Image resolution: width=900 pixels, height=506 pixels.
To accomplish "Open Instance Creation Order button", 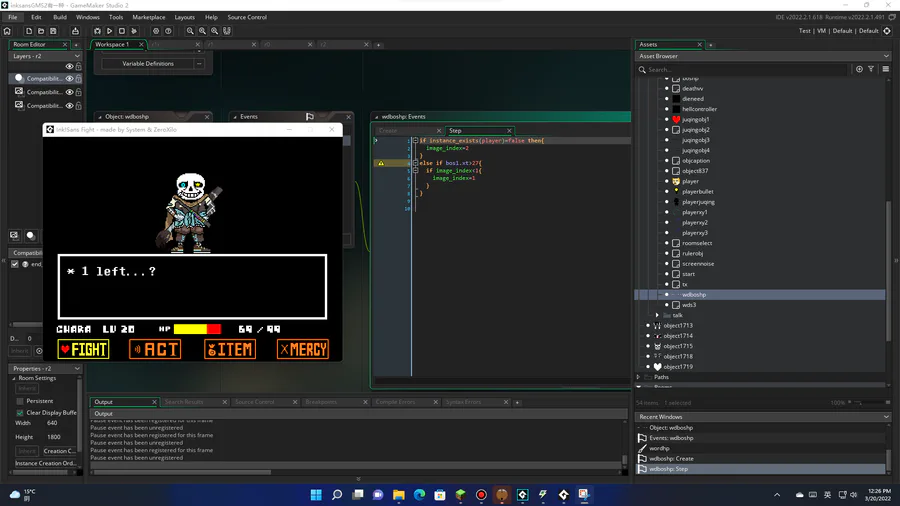I will (x=45, y=464).
